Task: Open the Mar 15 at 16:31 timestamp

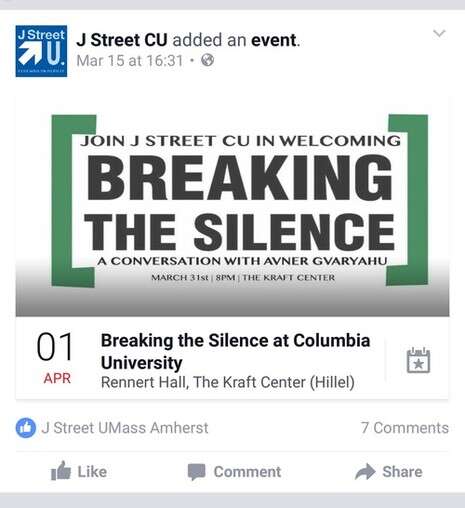Action: coord(130,61)
